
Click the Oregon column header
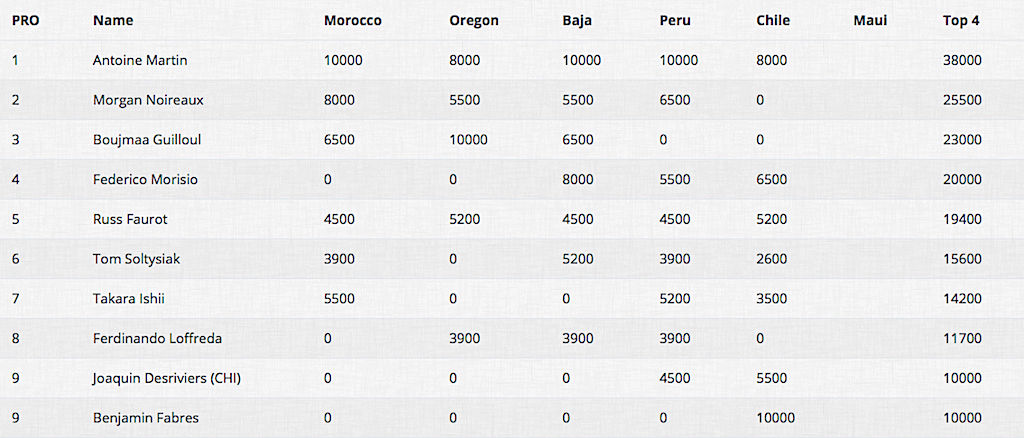tap(474, 21)
